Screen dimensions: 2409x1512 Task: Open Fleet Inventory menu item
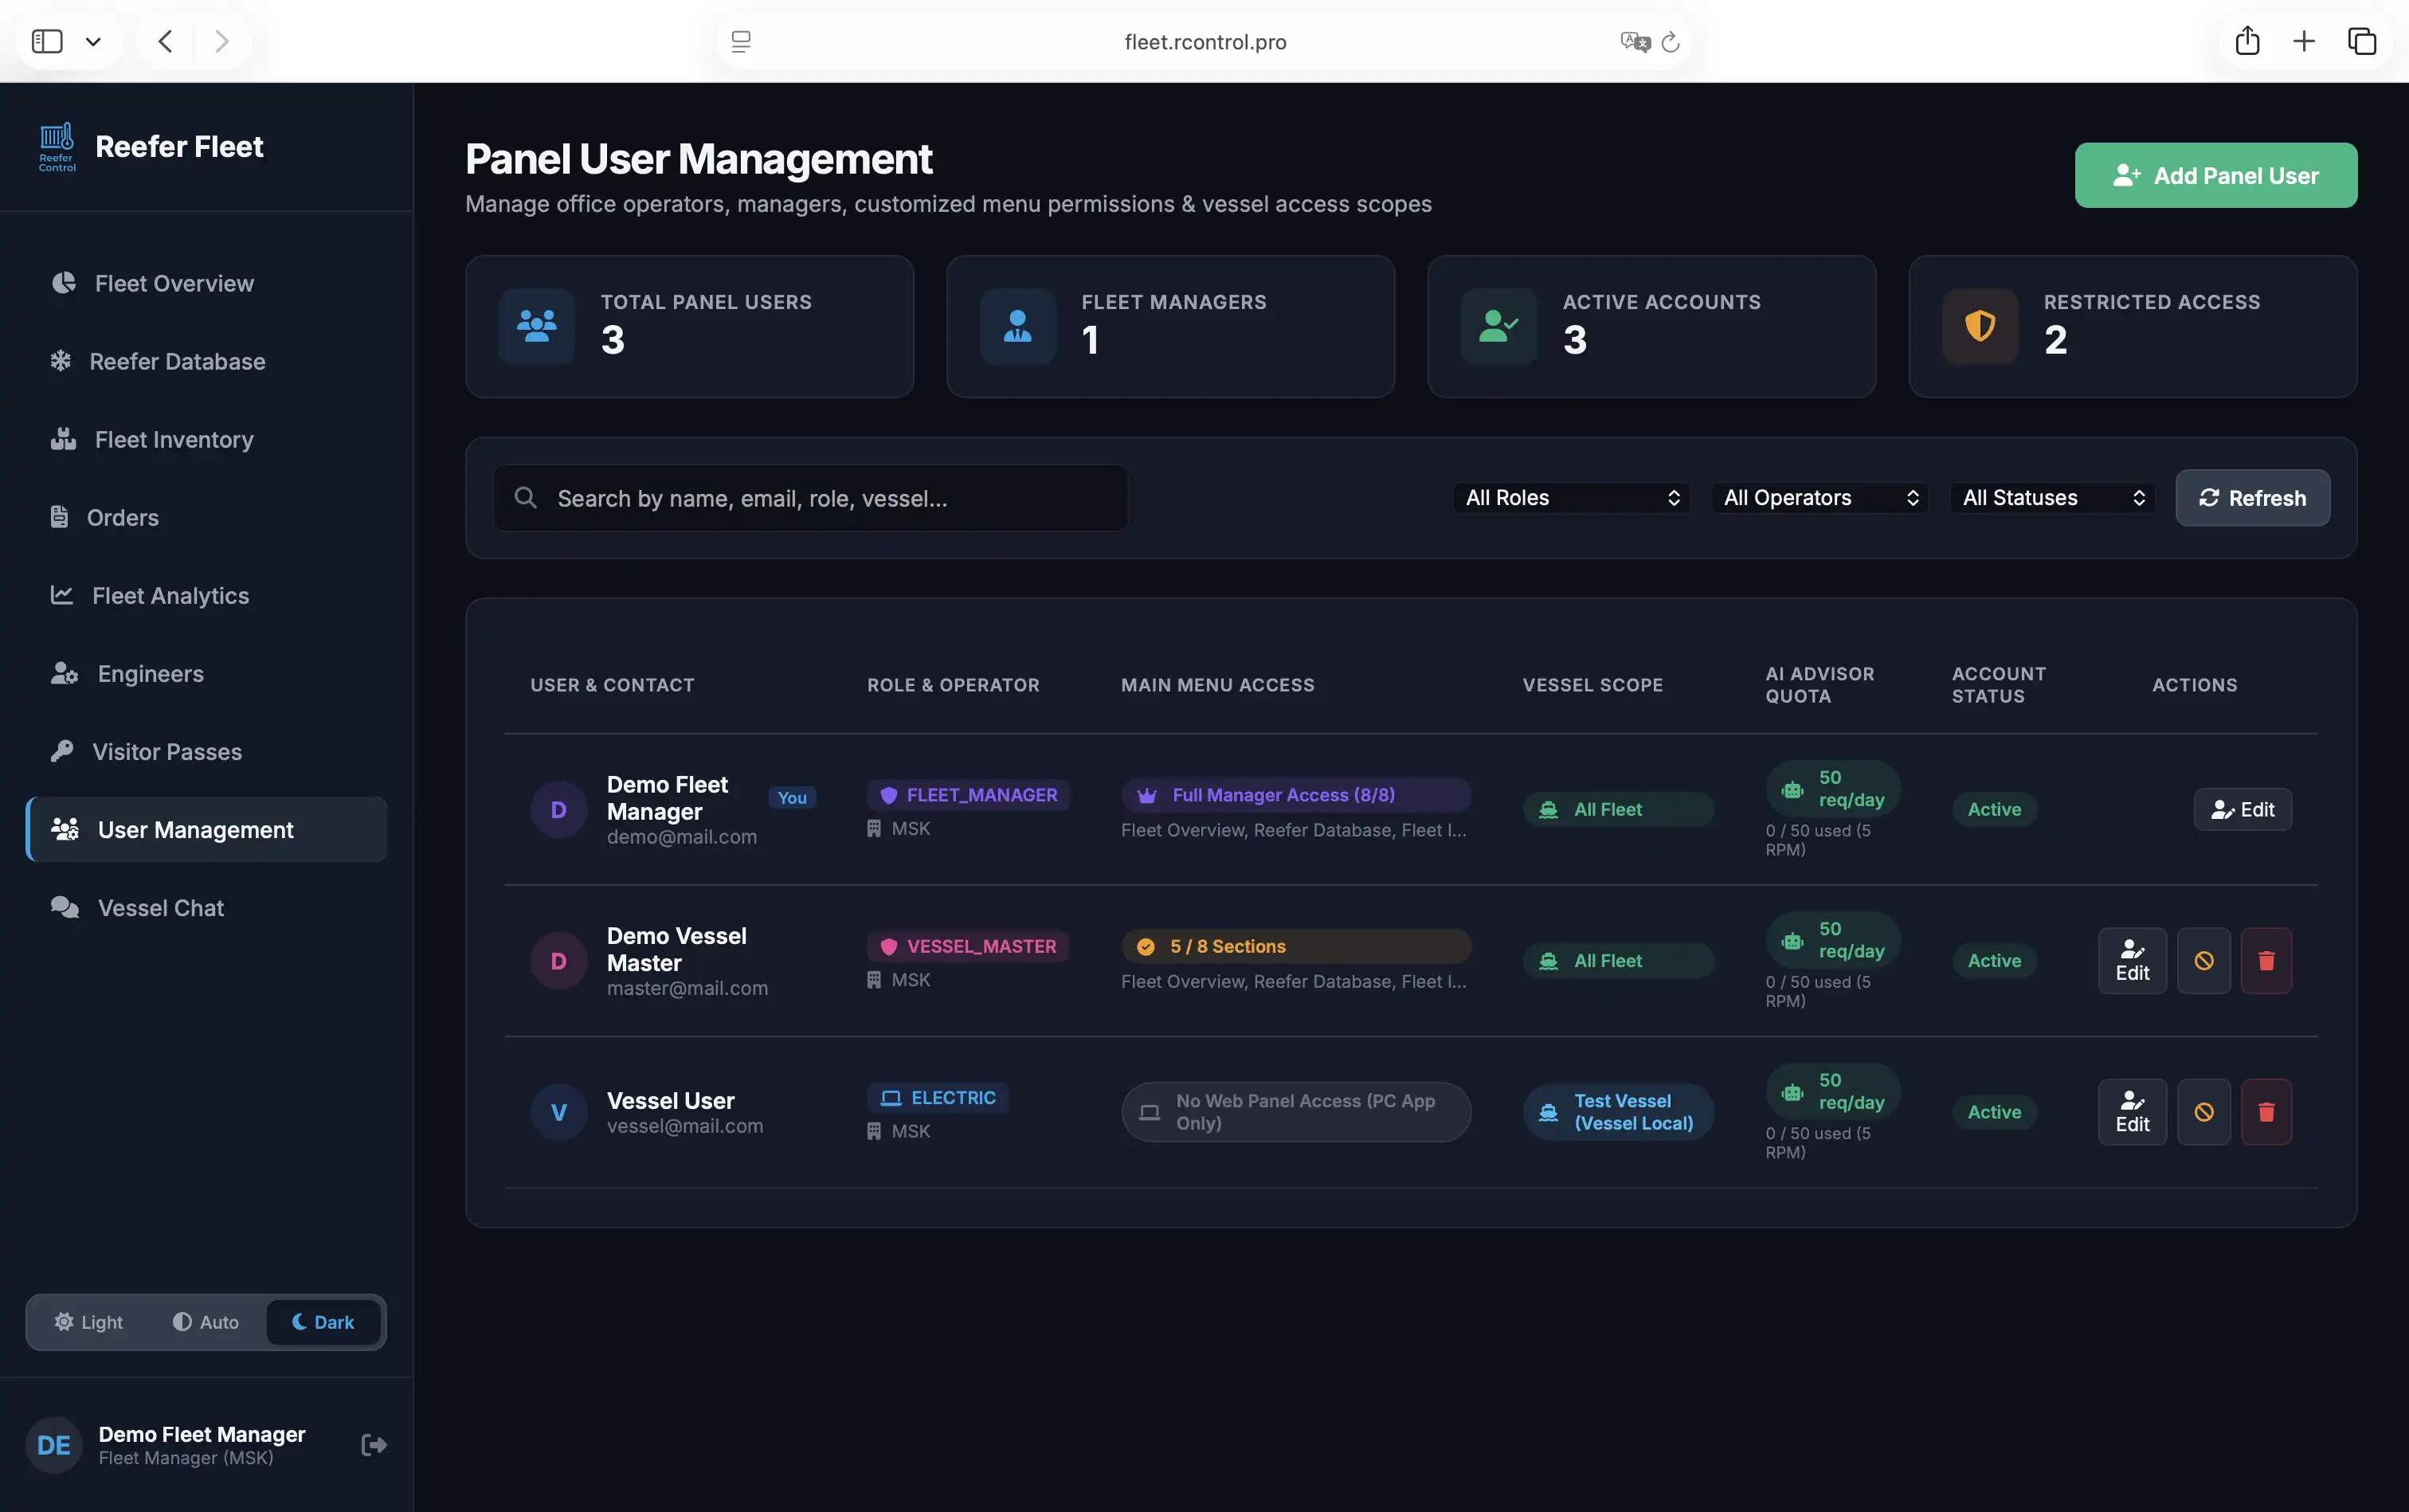pos(206,439)
